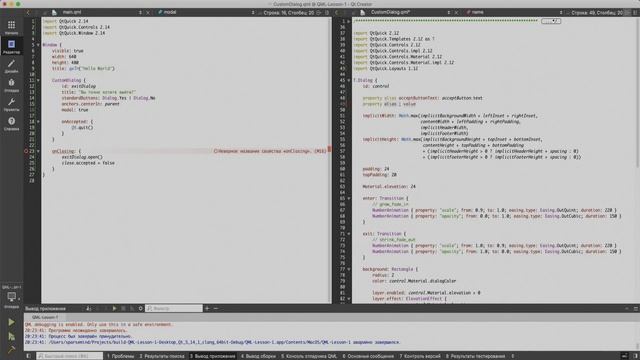Build the project with hammer icon
Image resolution: width=640 pixels, height=360 pixels.
[x=11, y=349]
